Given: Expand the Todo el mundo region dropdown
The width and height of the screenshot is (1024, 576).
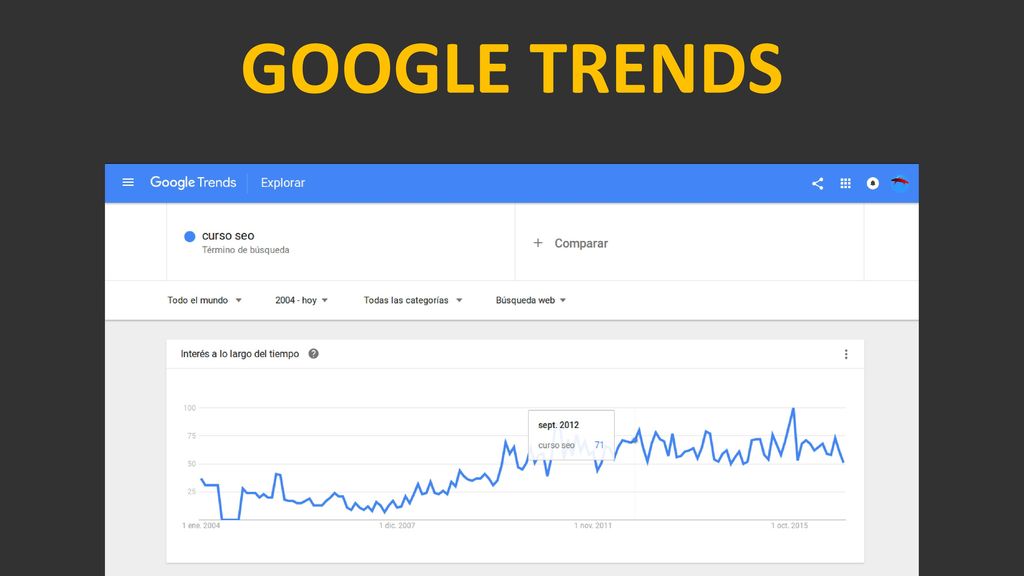Looking at the screenshot, I should tap(204, 300).
